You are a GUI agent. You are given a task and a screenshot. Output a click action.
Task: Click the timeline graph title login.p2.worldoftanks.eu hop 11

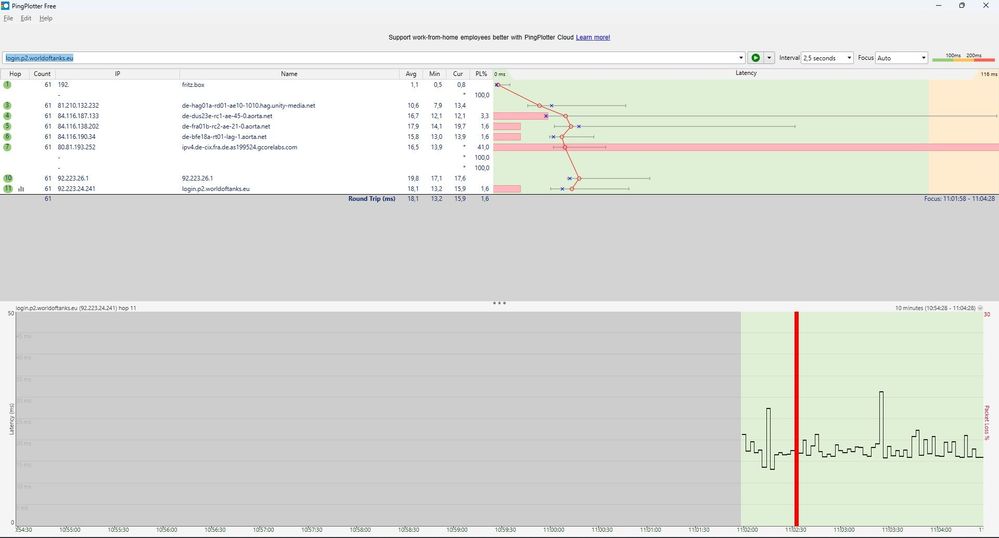coord(76,308)
